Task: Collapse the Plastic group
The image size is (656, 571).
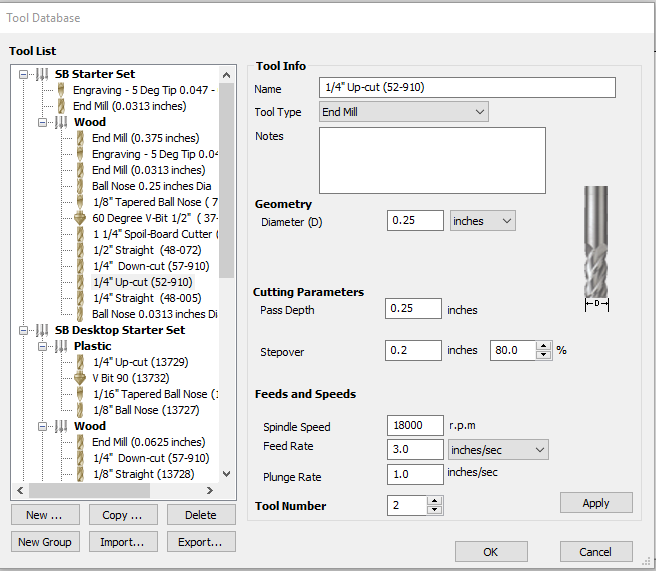Action: click(42, 346)
